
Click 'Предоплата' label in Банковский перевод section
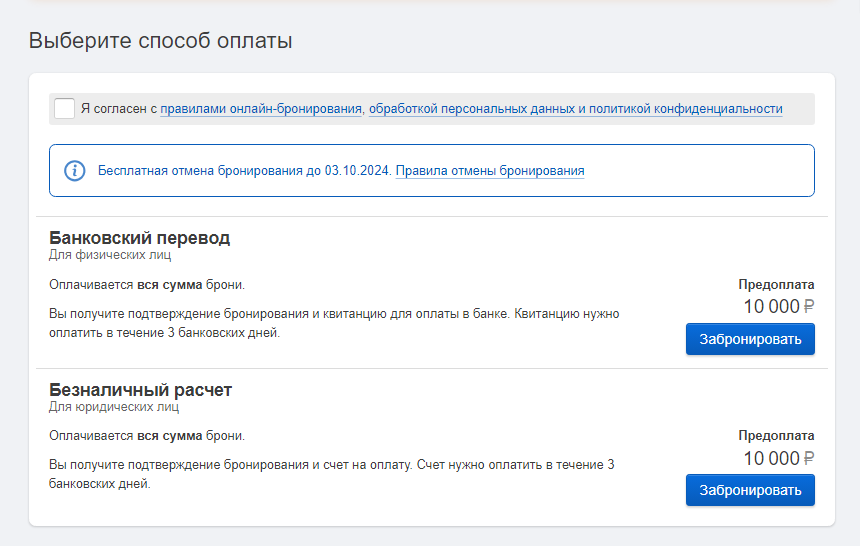[x=776, y=285]
